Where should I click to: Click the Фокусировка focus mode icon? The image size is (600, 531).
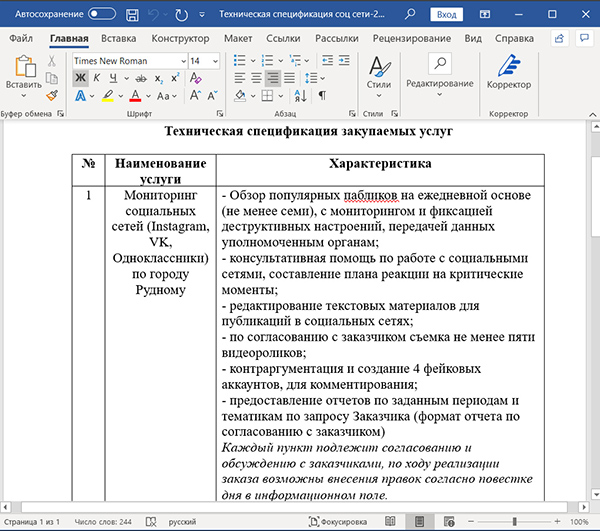[314, 521]
